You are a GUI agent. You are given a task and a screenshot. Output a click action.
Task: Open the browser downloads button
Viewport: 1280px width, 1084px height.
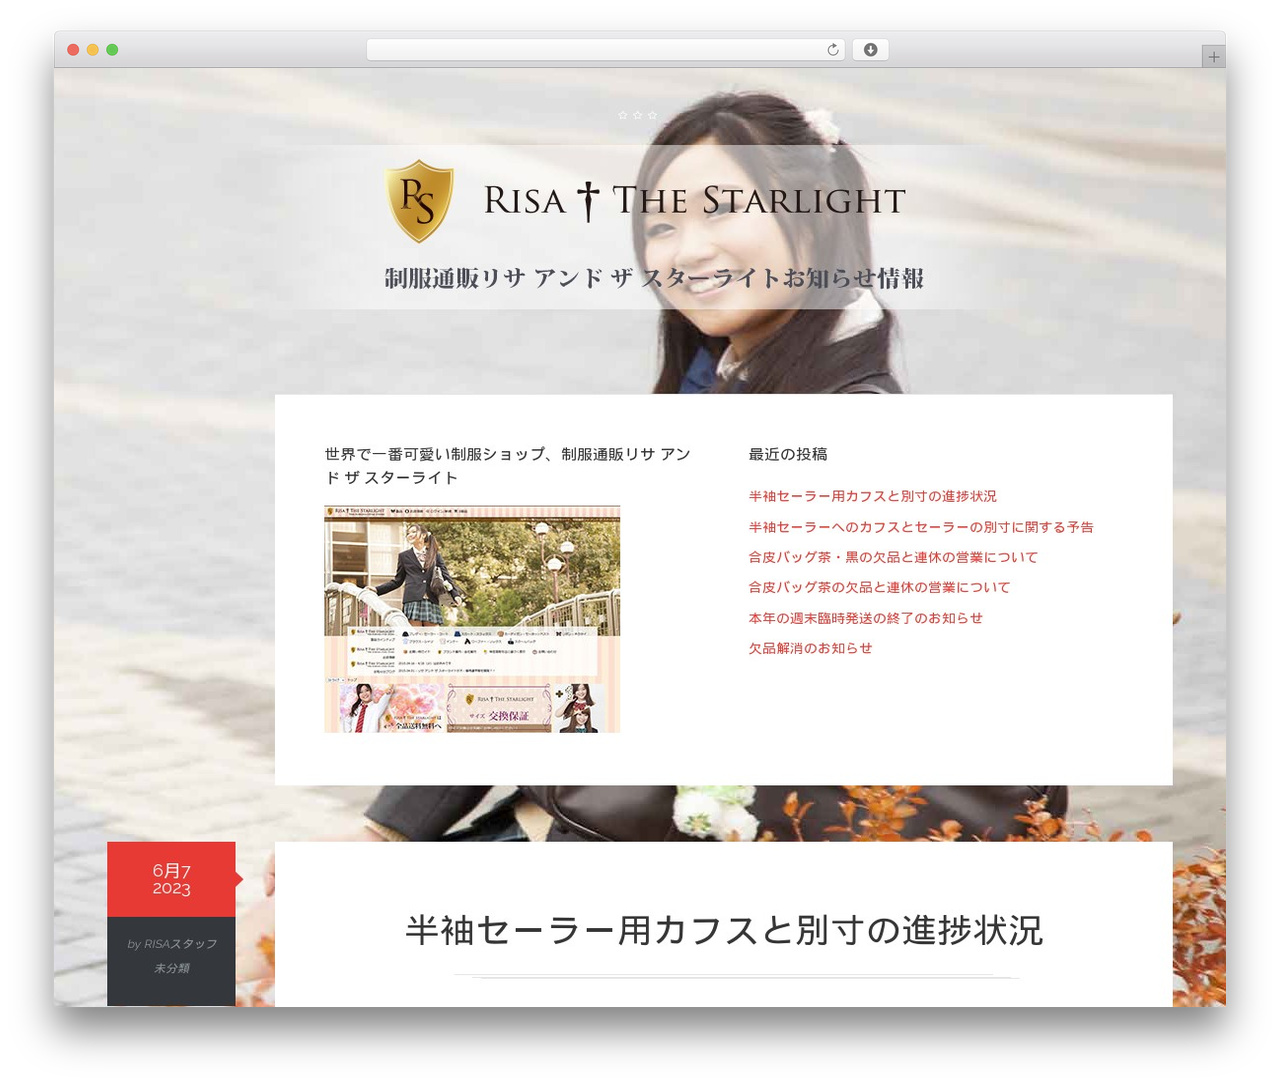coord(870,50)
